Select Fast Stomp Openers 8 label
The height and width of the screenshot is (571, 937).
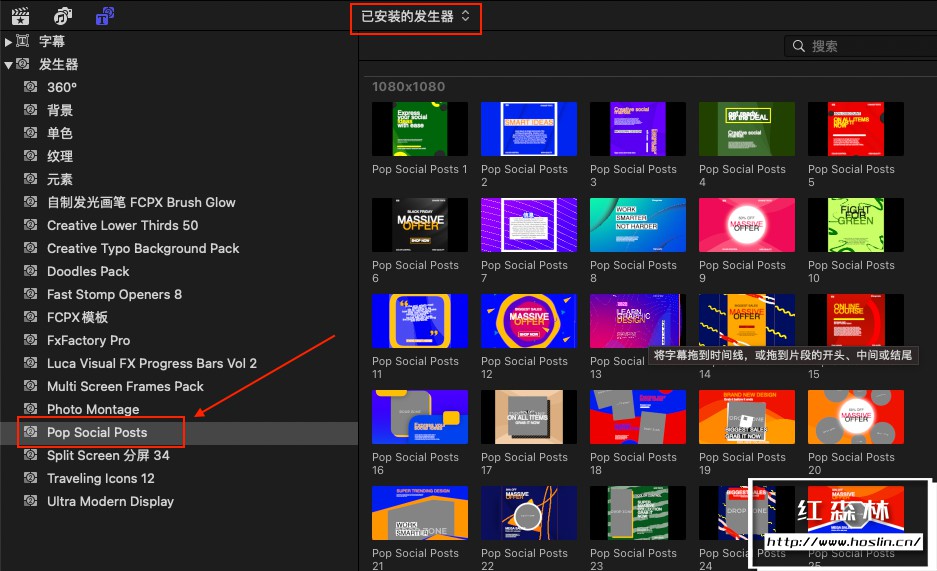pos(114,294)
